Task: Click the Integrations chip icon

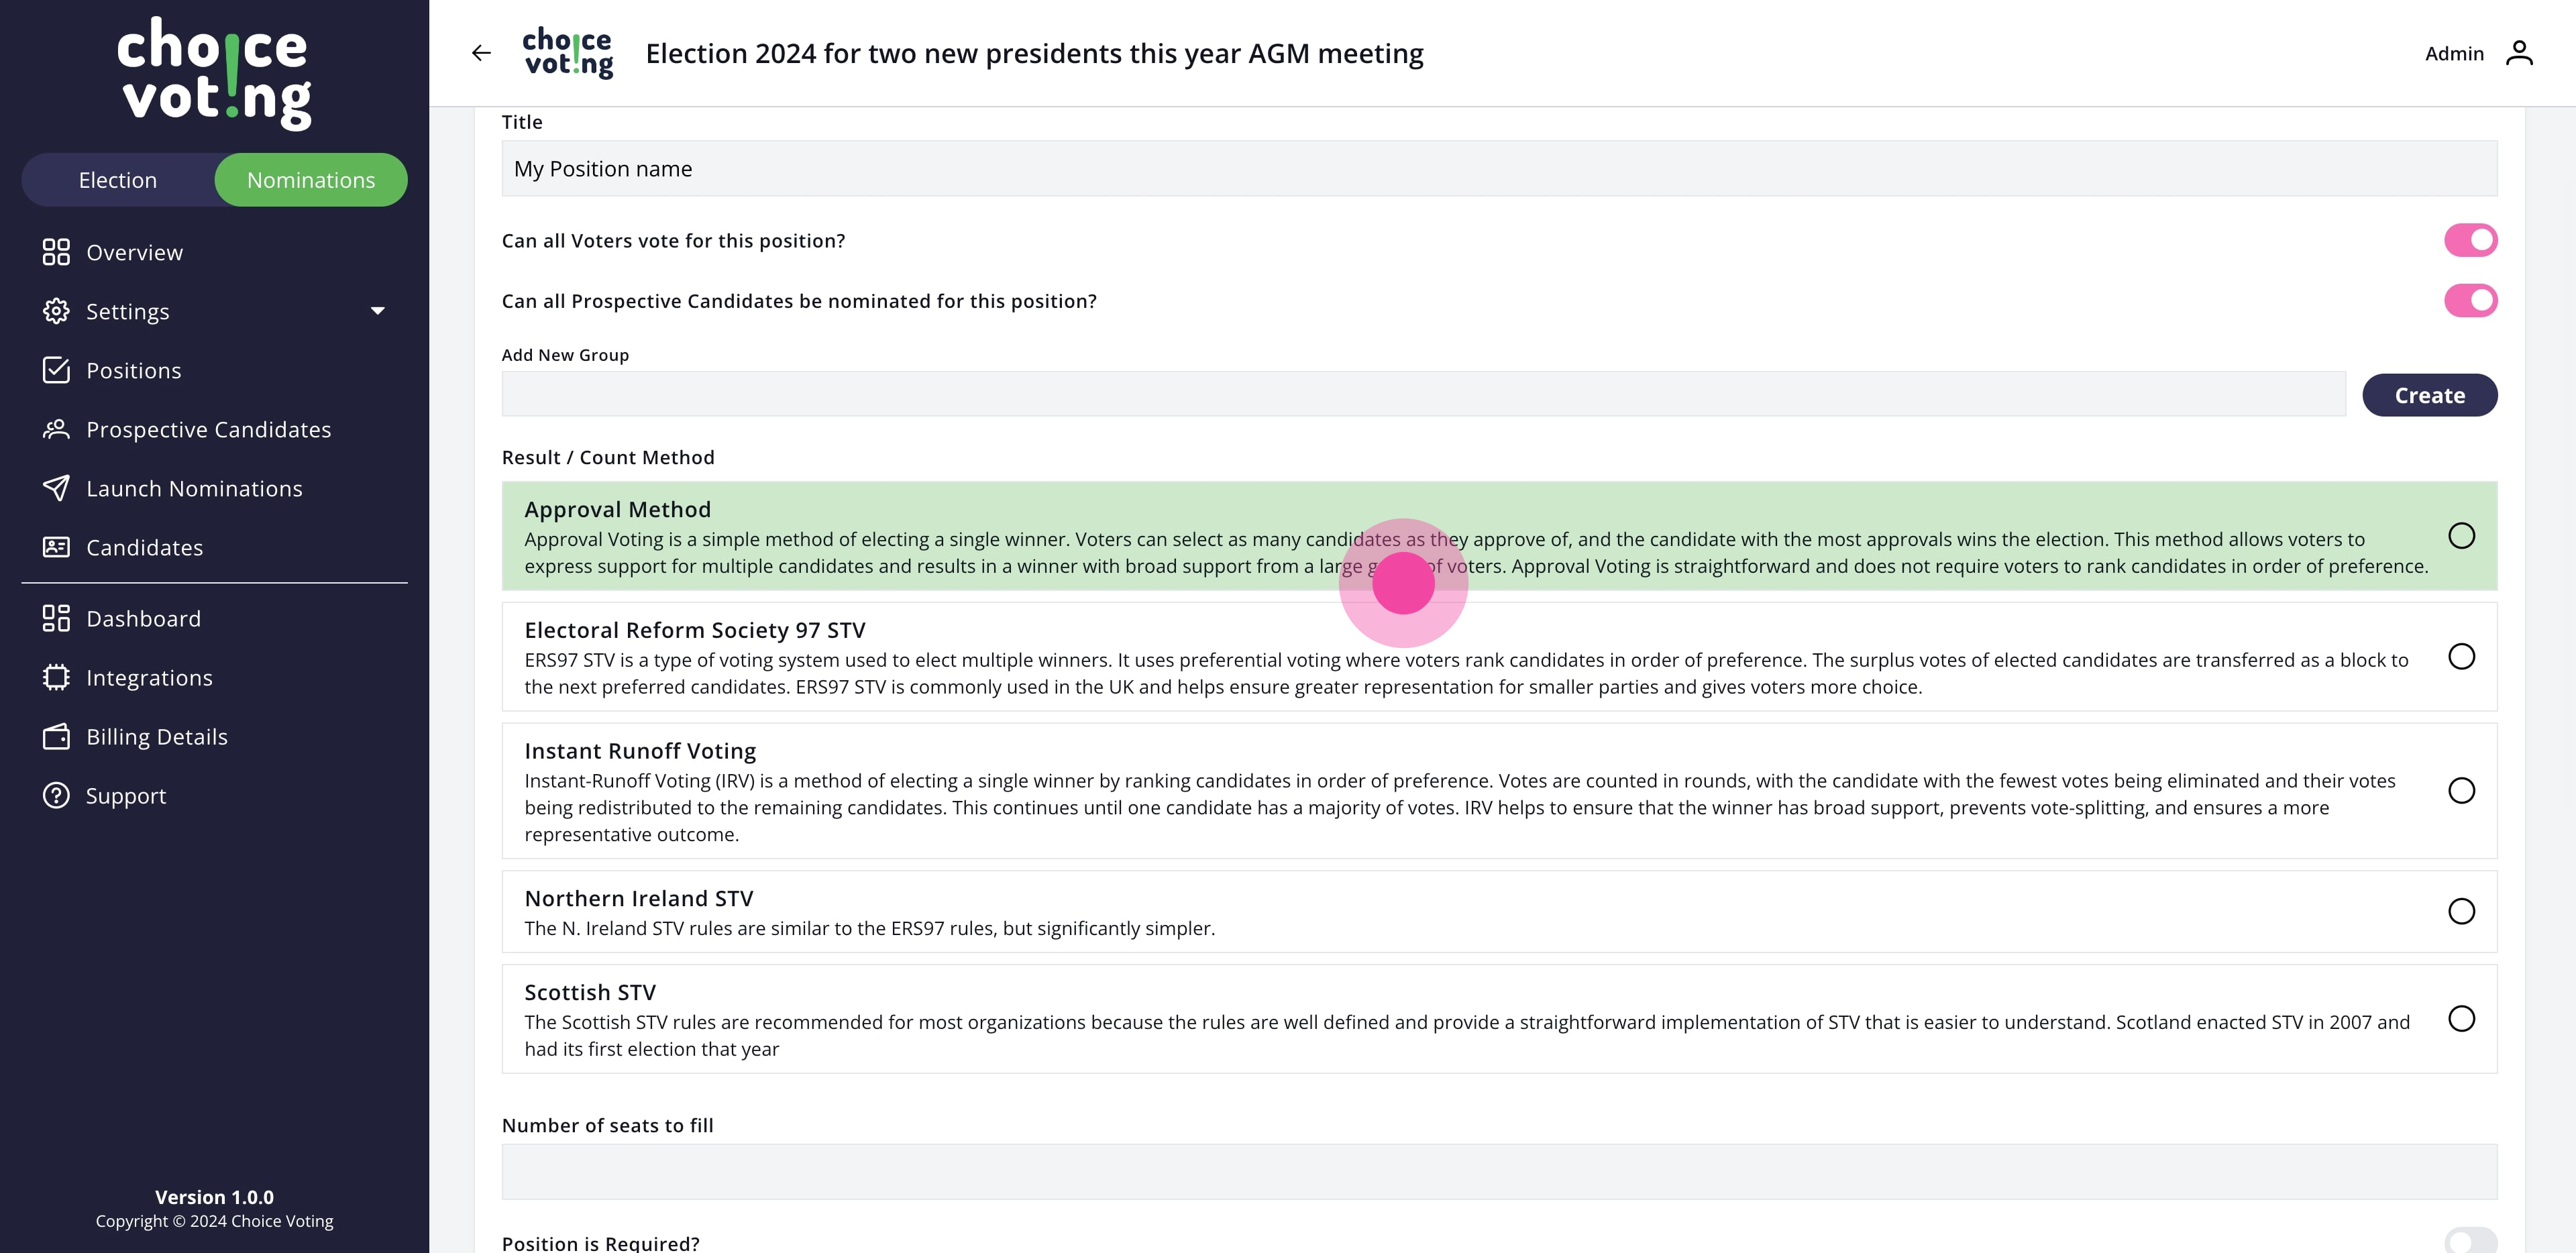Action: tap(56, 677)
